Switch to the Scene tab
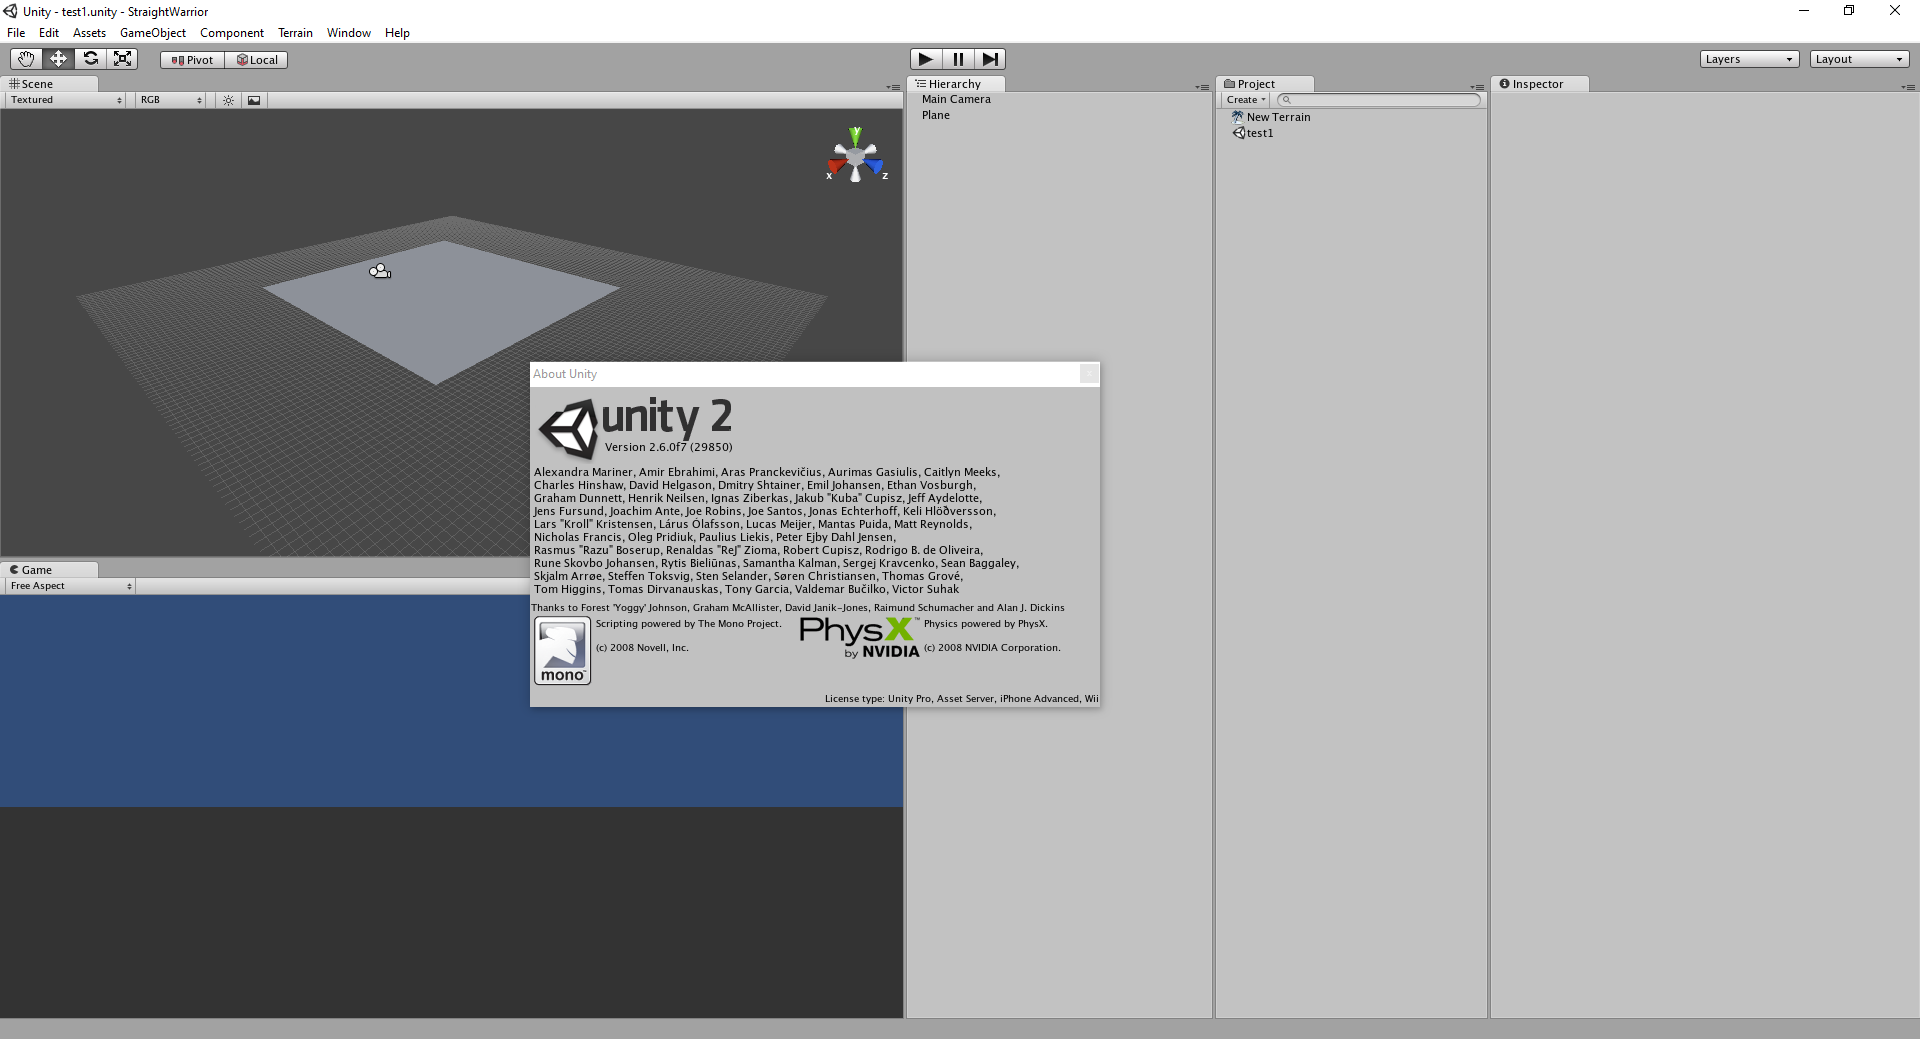The width and height of the screenshot is (1920, 1039). [x=50, y=84]
